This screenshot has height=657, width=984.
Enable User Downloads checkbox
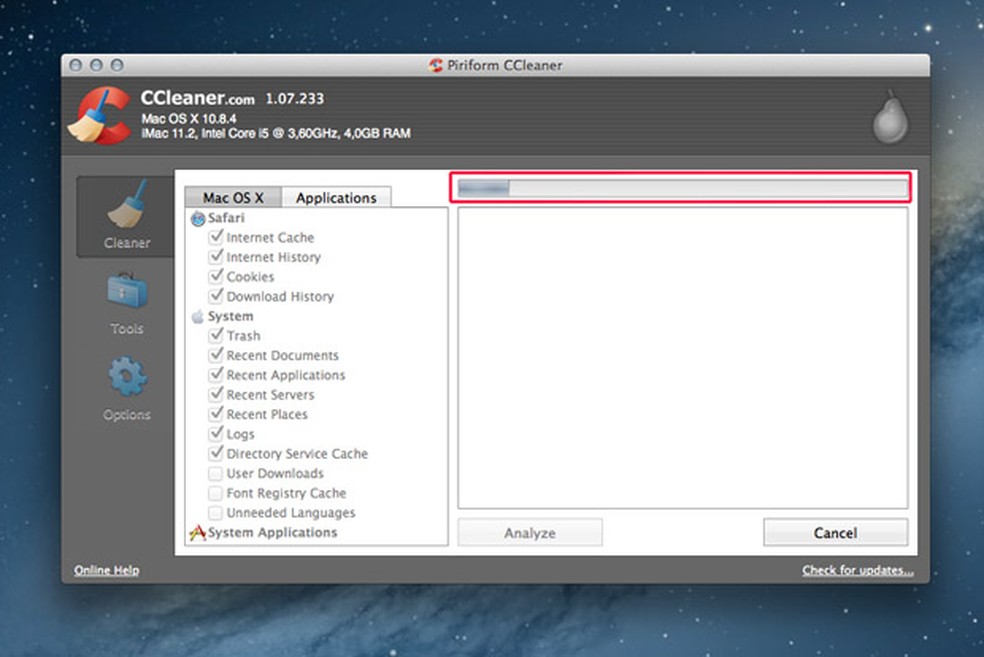point(215,473)
